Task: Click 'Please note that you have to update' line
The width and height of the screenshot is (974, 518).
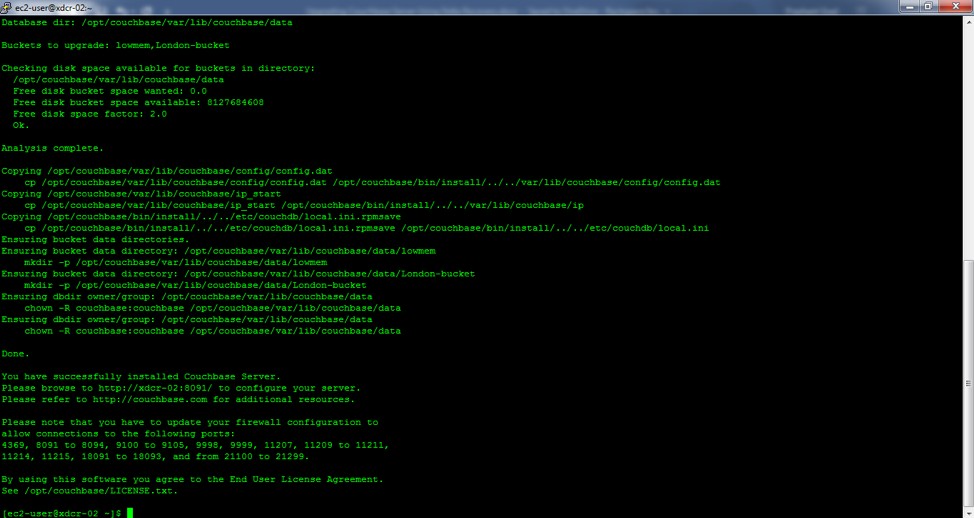Action: point(190,422)
